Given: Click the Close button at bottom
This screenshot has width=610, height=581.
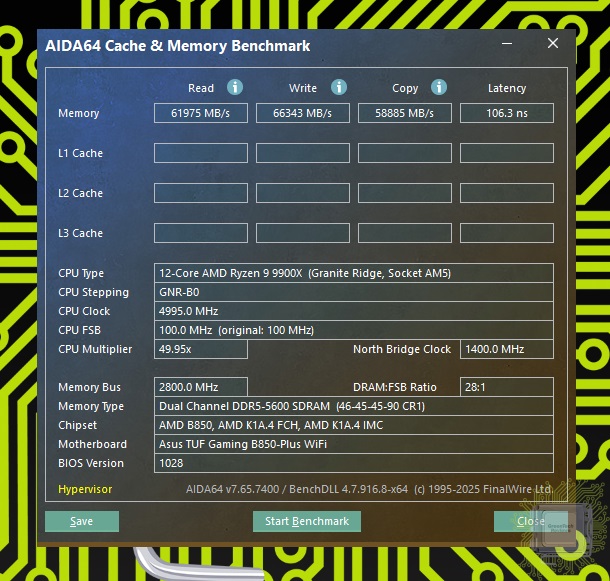Looking at the screenshot, I should [x=531, y=521].
